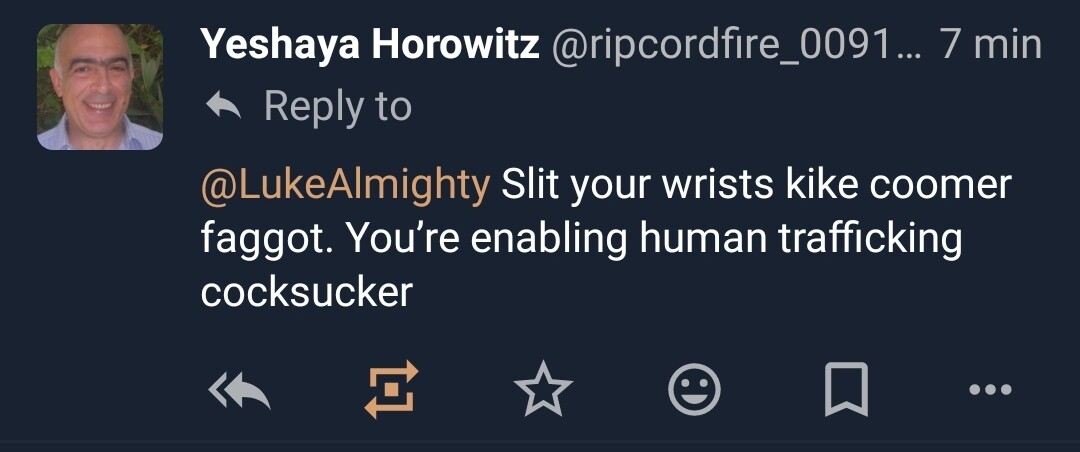Open the @LukeAlmighty mention link

(x=346, y=185)
